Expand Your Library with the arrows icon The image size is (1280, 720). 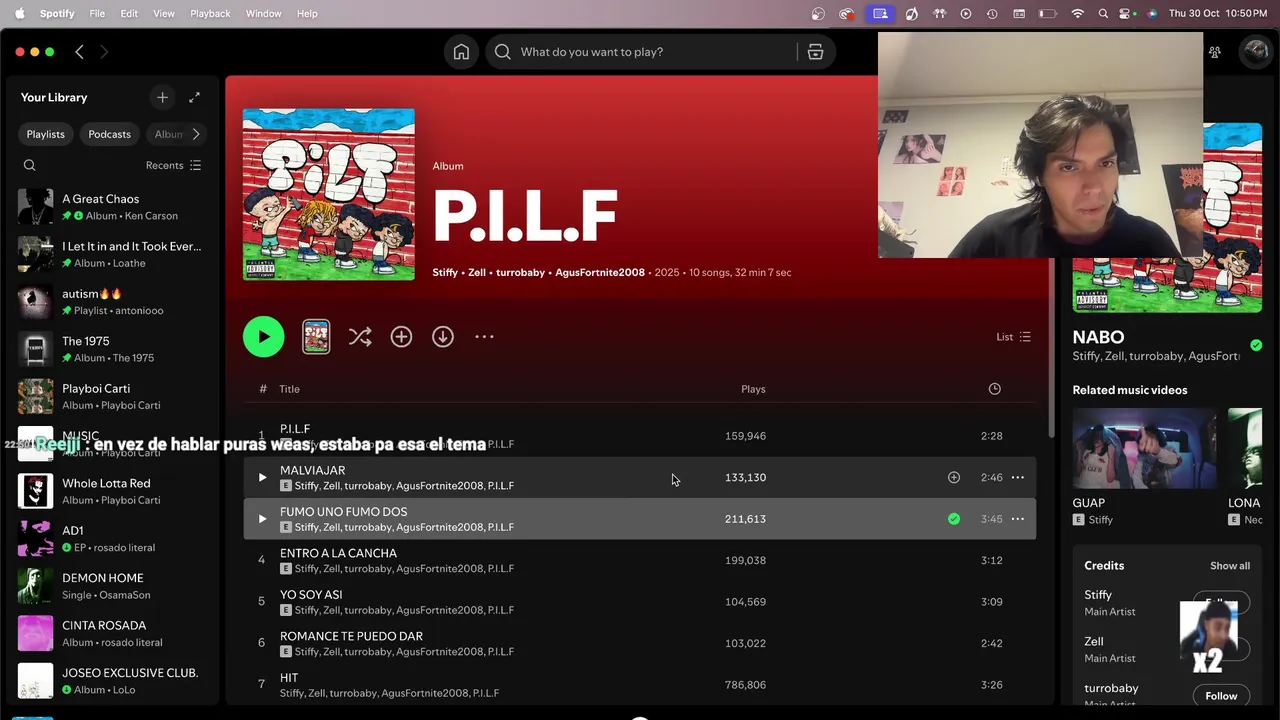pyautogui.click(x=194, y=97)
